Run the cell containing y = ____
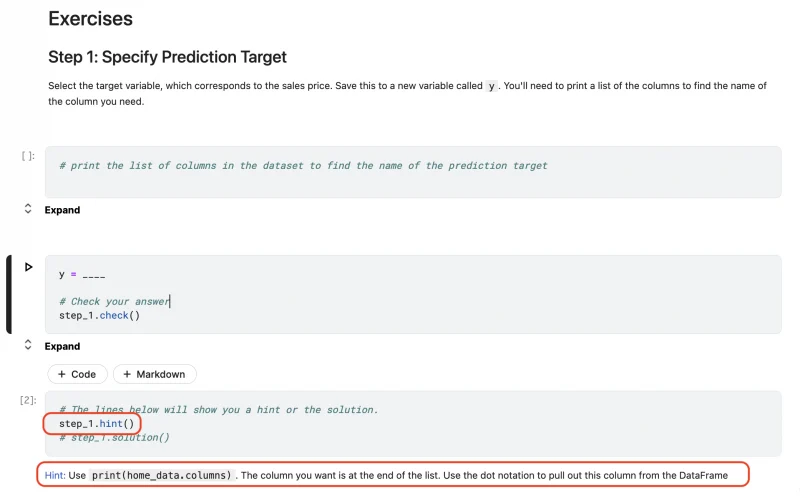This screenshot has width=800, height=496. click(28, 267)
